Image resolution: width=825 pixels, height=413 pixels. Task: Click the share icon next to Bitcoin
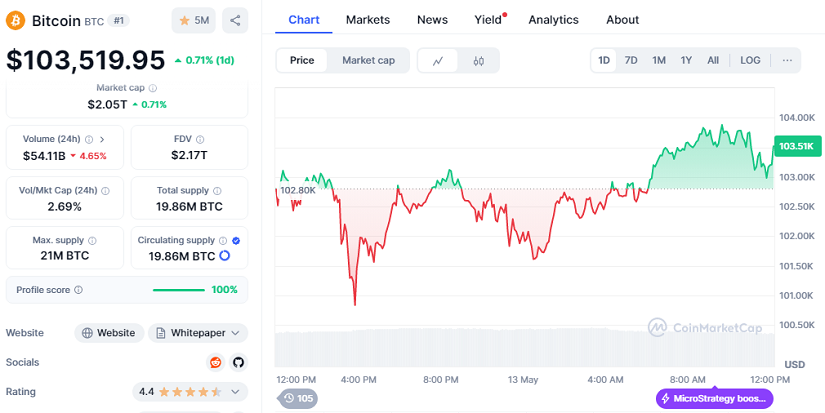(235, 20)
